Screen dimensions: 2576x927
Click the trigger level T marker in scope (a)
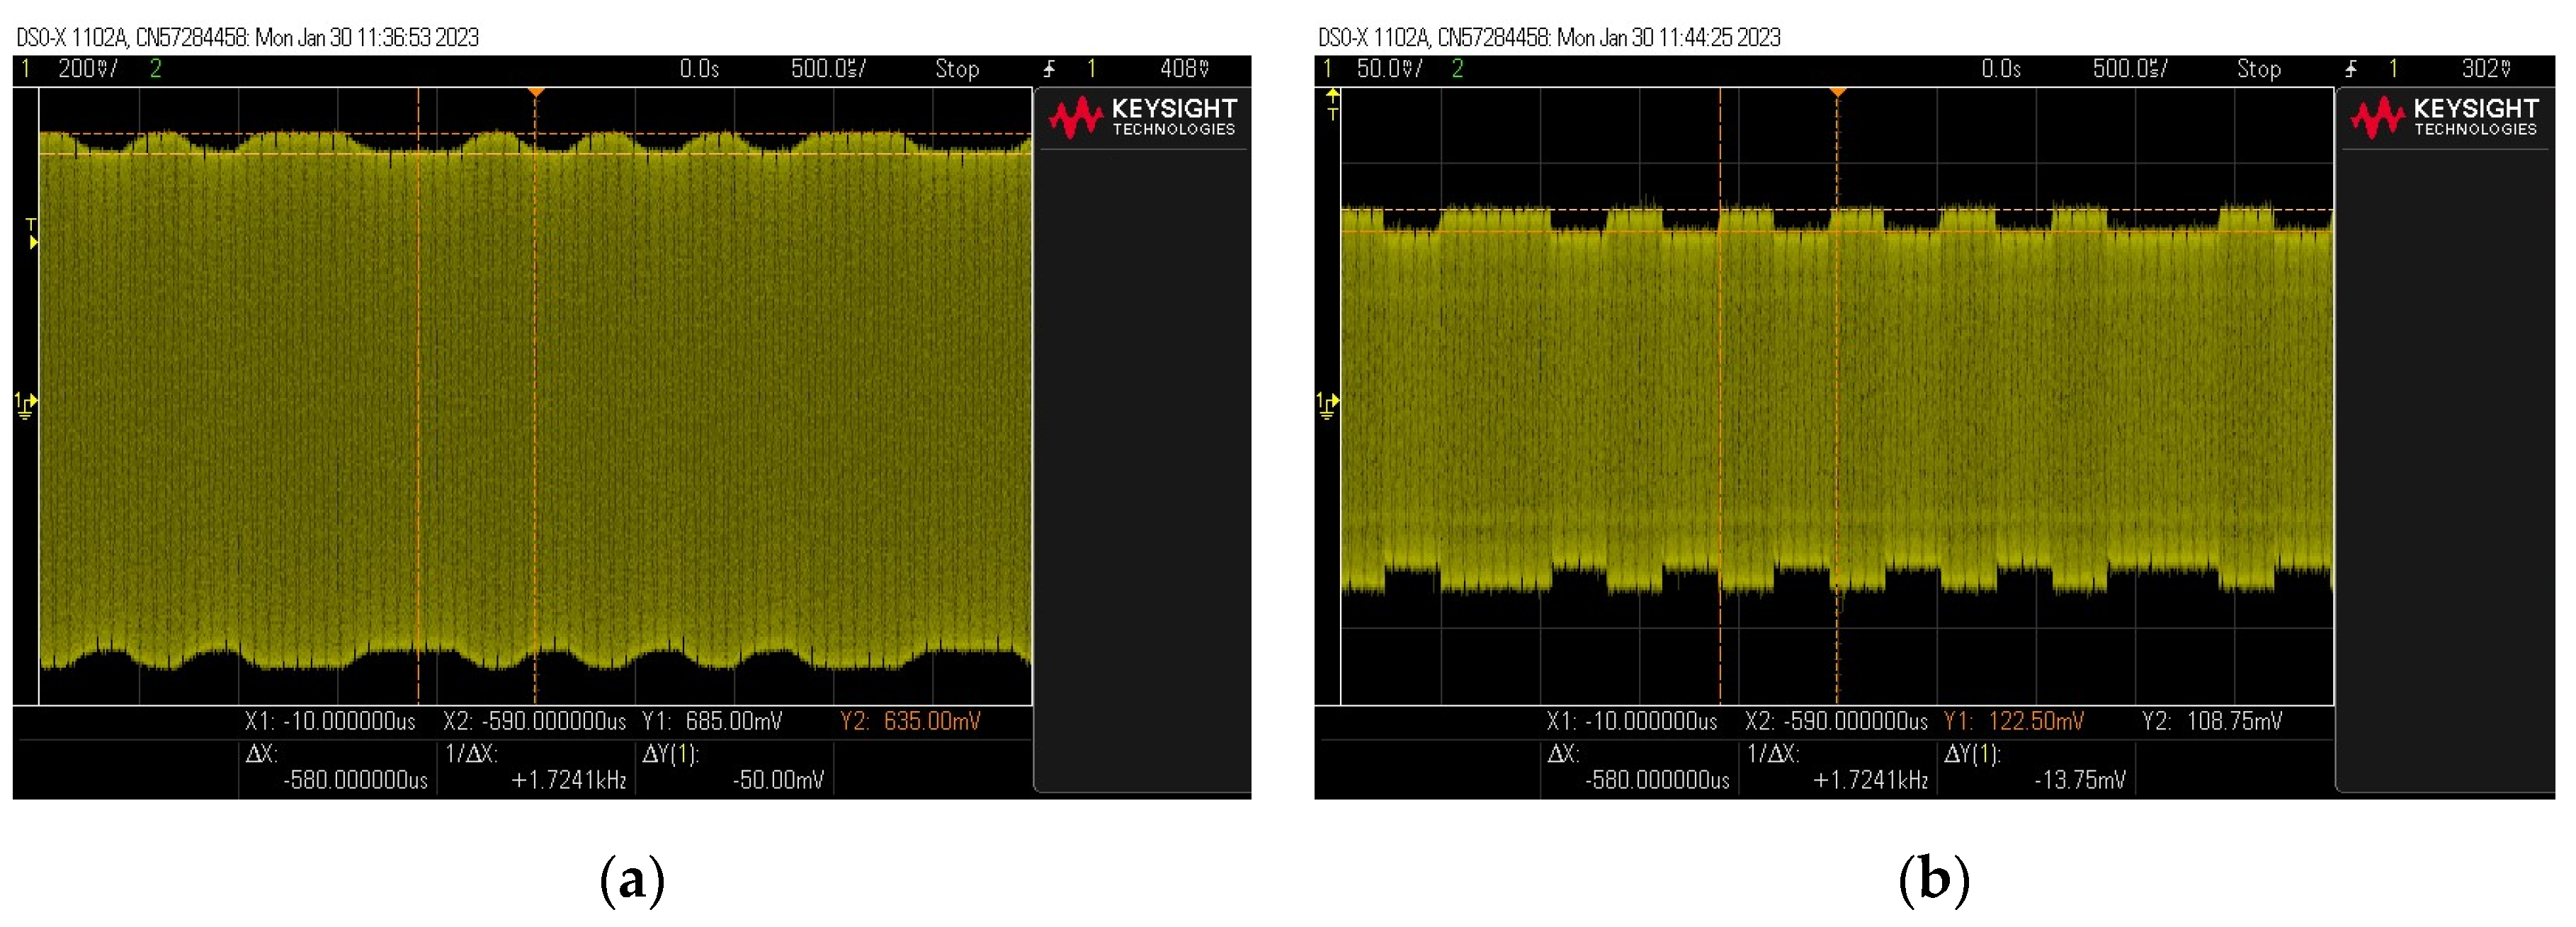point(32,233)
